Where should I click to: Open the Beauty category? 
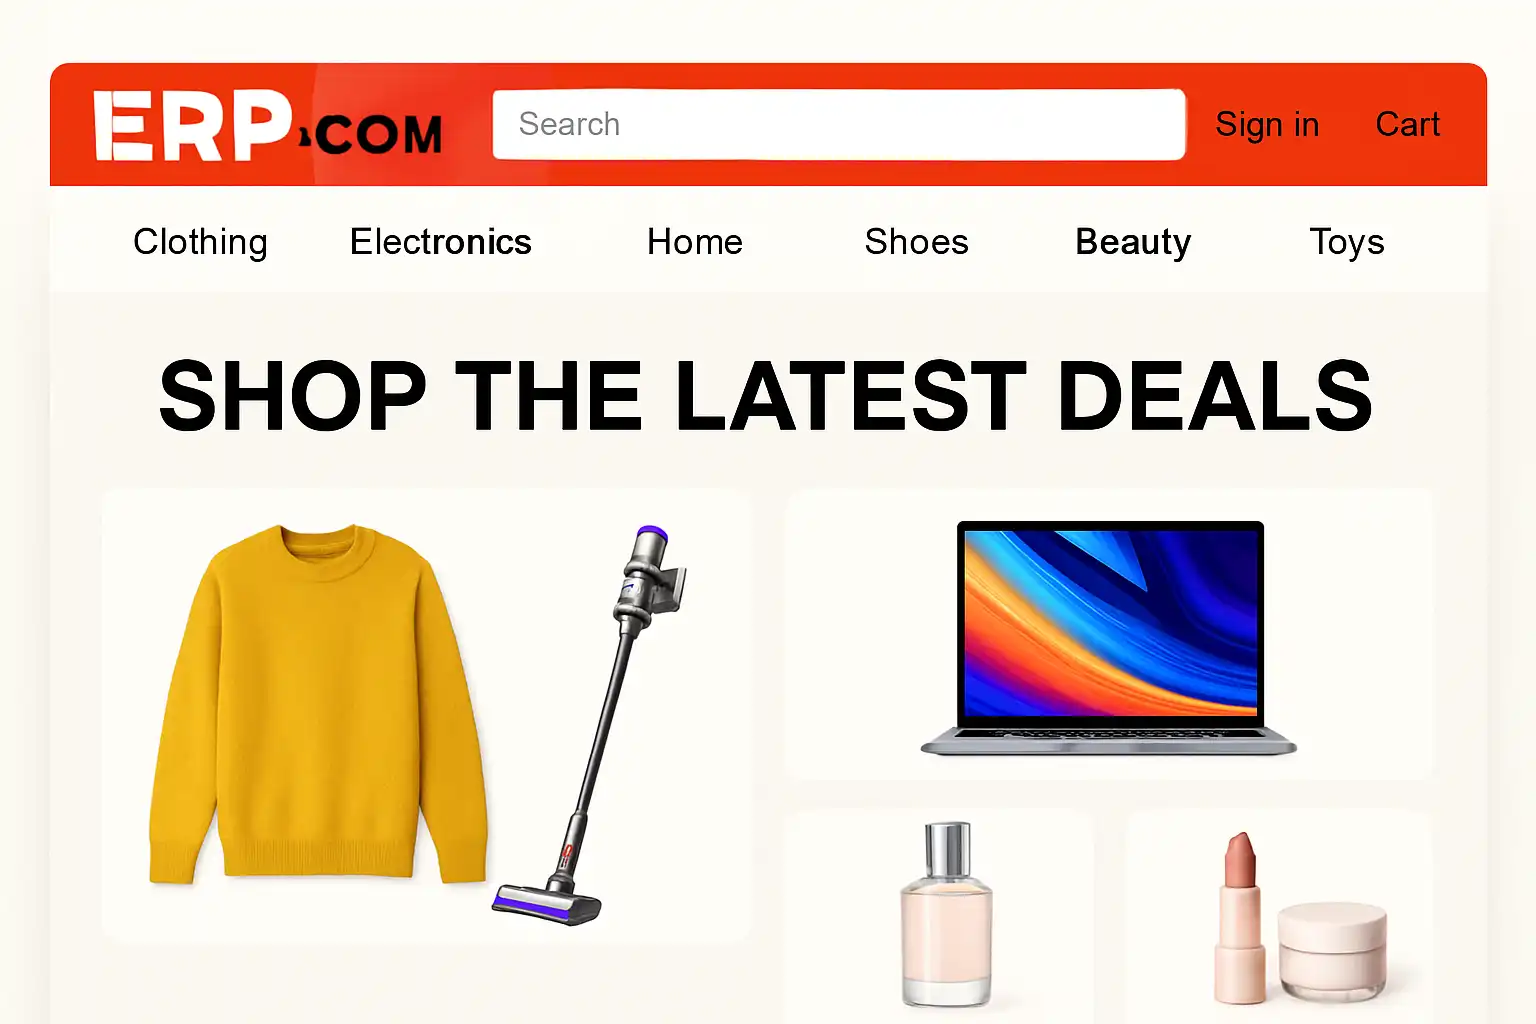(x=1133, y=242)
